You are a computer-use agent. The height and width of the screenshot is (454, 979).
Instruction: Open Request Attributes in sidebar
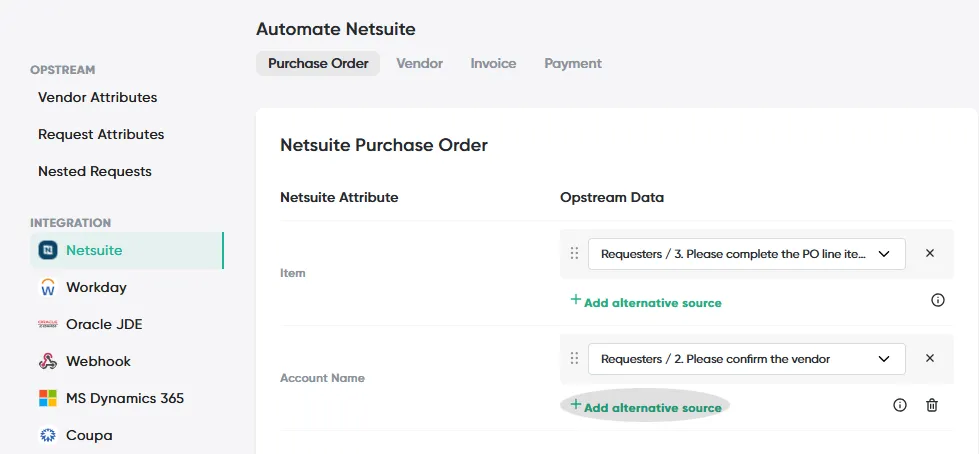tap(101, 134)
